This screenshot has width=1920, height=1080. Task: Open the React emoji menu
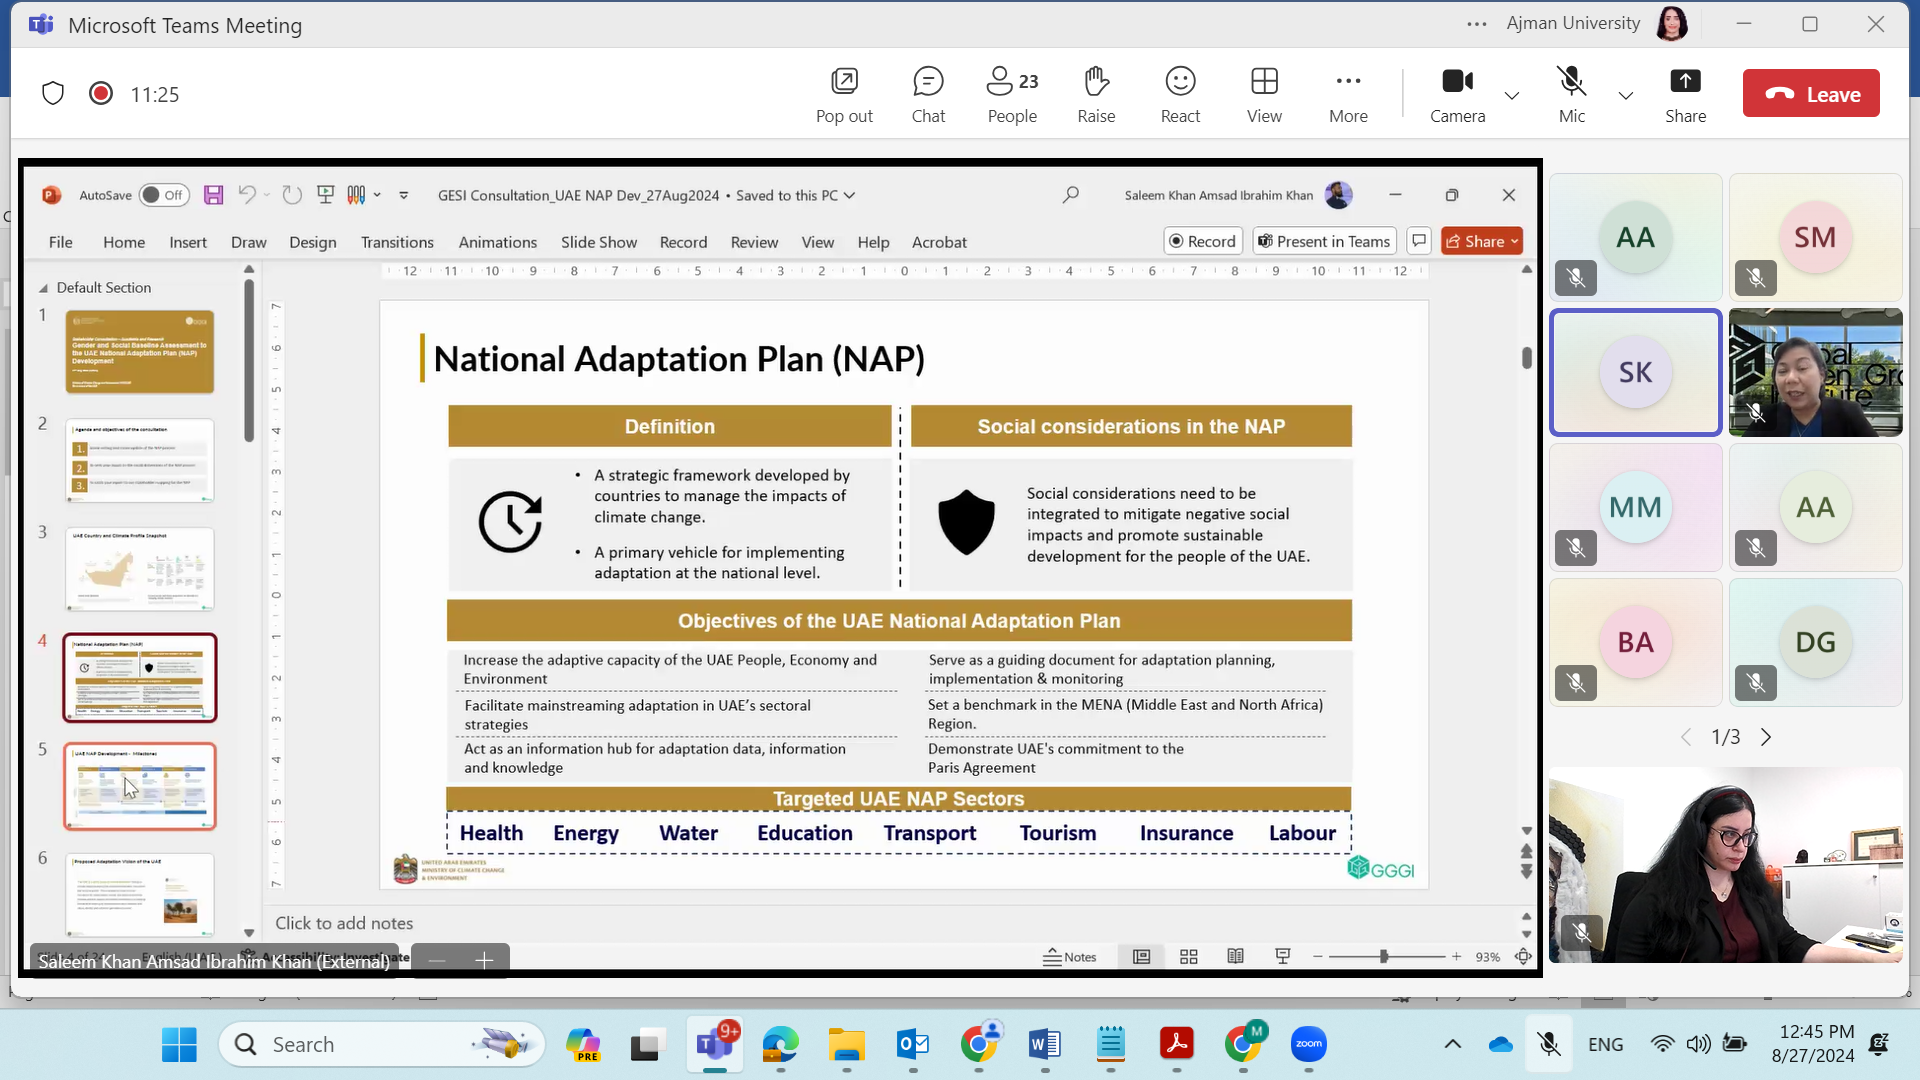(1179, 94)
